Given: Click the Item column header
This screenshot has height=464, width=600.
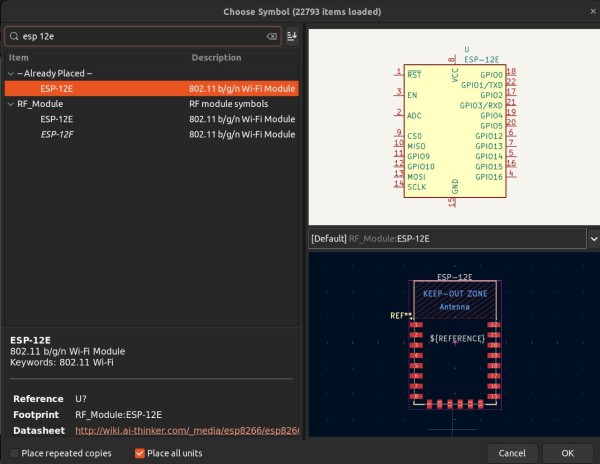Looking at the screenshot, I should point(19,58).
